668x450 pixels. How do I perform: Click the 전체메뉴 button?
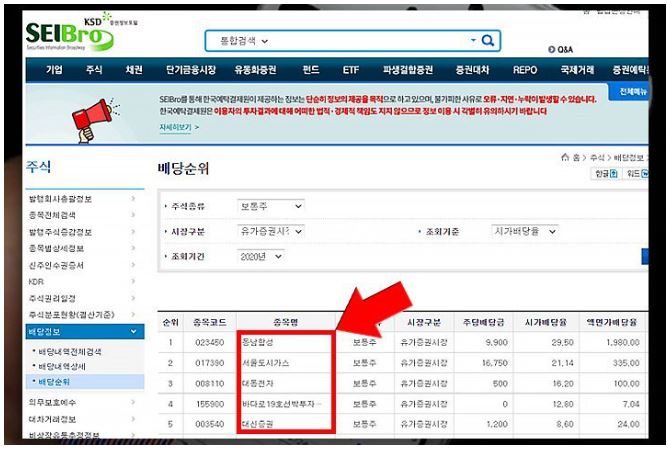coord(630,92)
